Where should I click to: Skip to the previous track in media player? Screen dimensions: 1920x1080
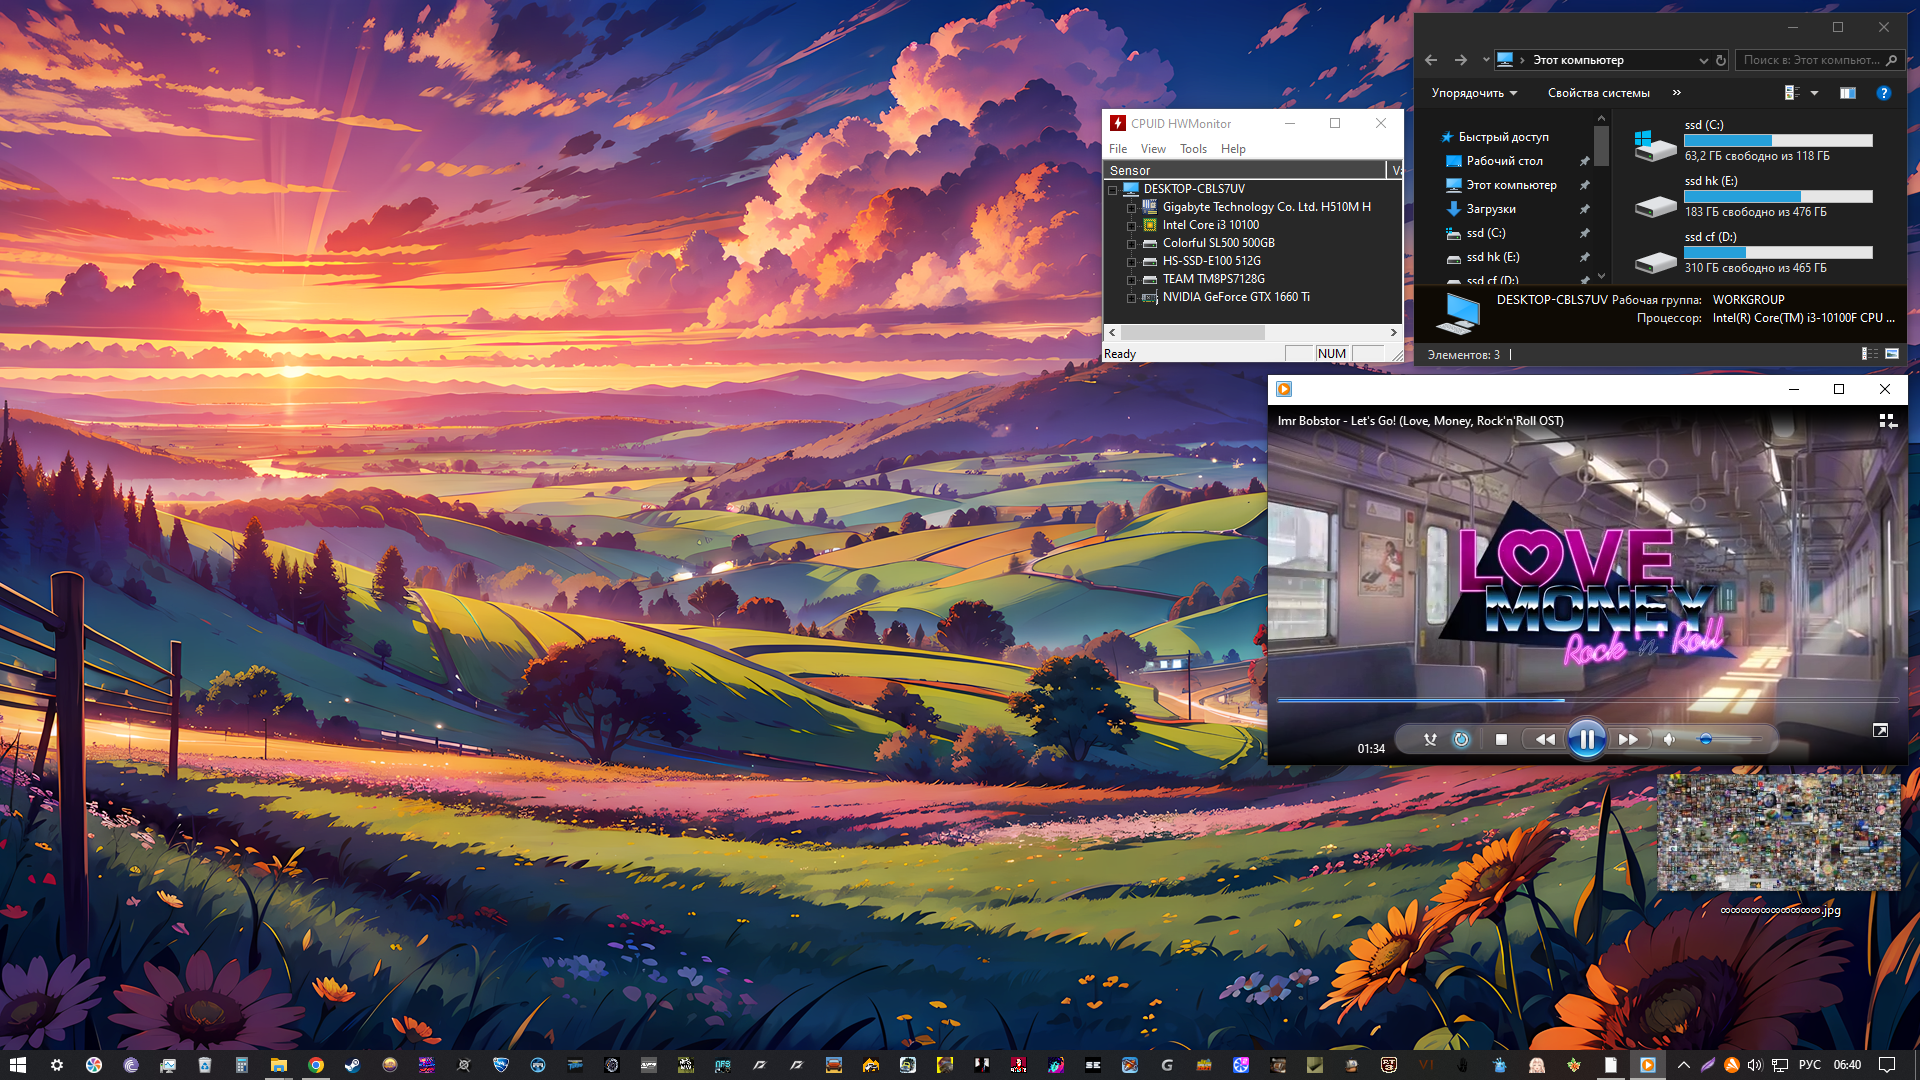tap(1545, 739)
